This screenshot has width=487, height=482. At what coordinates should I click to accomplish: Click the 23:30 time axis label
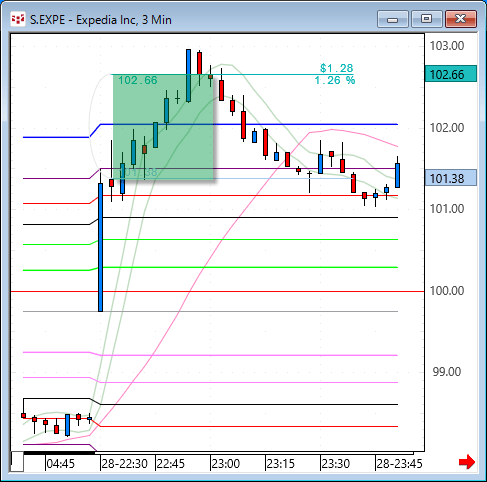tap(336, 464)
